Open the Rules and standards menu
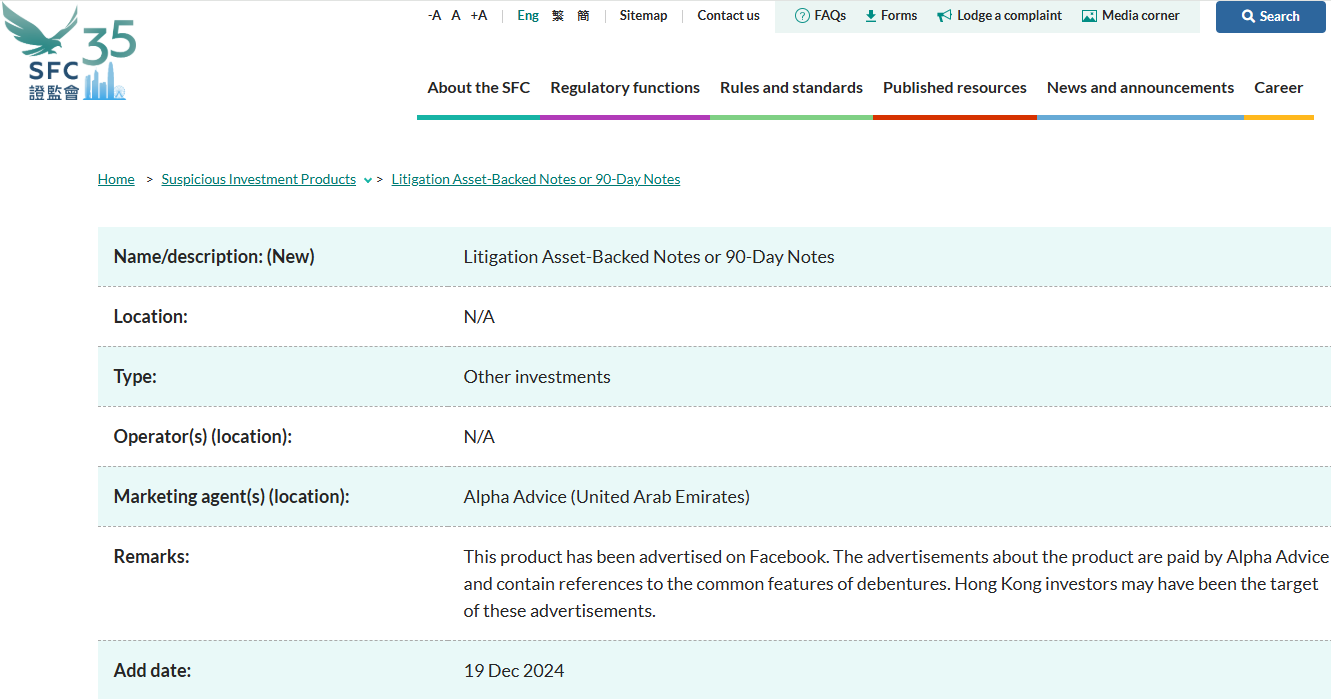1331x699 pixels. 791,88
